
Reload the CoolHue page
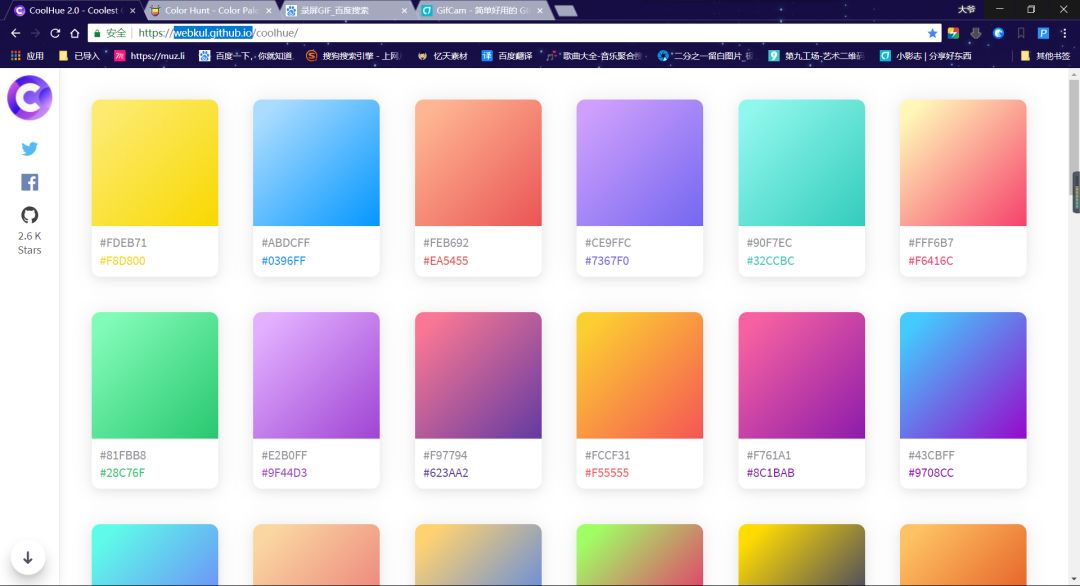[x=55, y=33]
